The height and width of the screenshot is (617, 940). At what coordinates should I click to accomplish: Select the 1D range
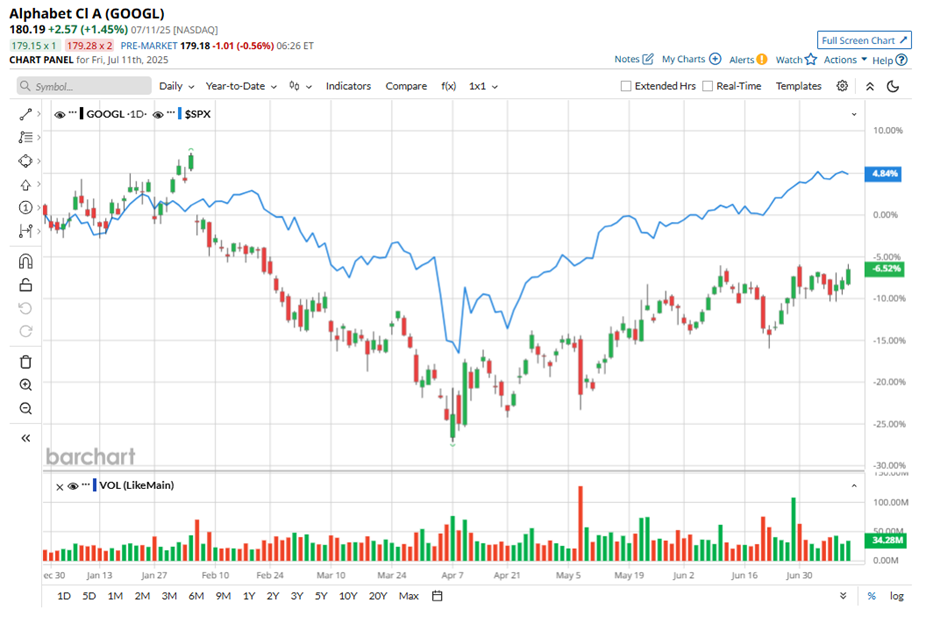(x=64, y=596)
